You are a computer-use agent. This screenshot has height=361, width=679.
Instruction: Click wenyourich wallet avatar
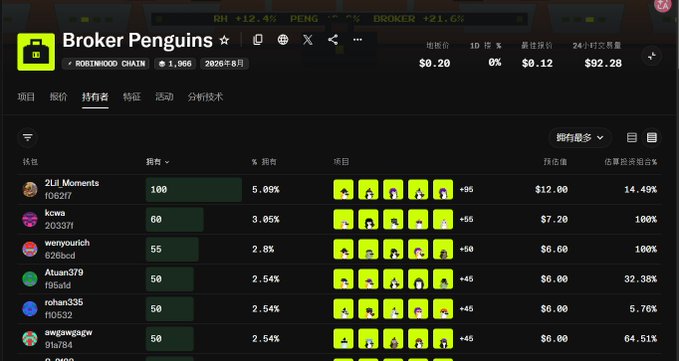click(30, 249)
